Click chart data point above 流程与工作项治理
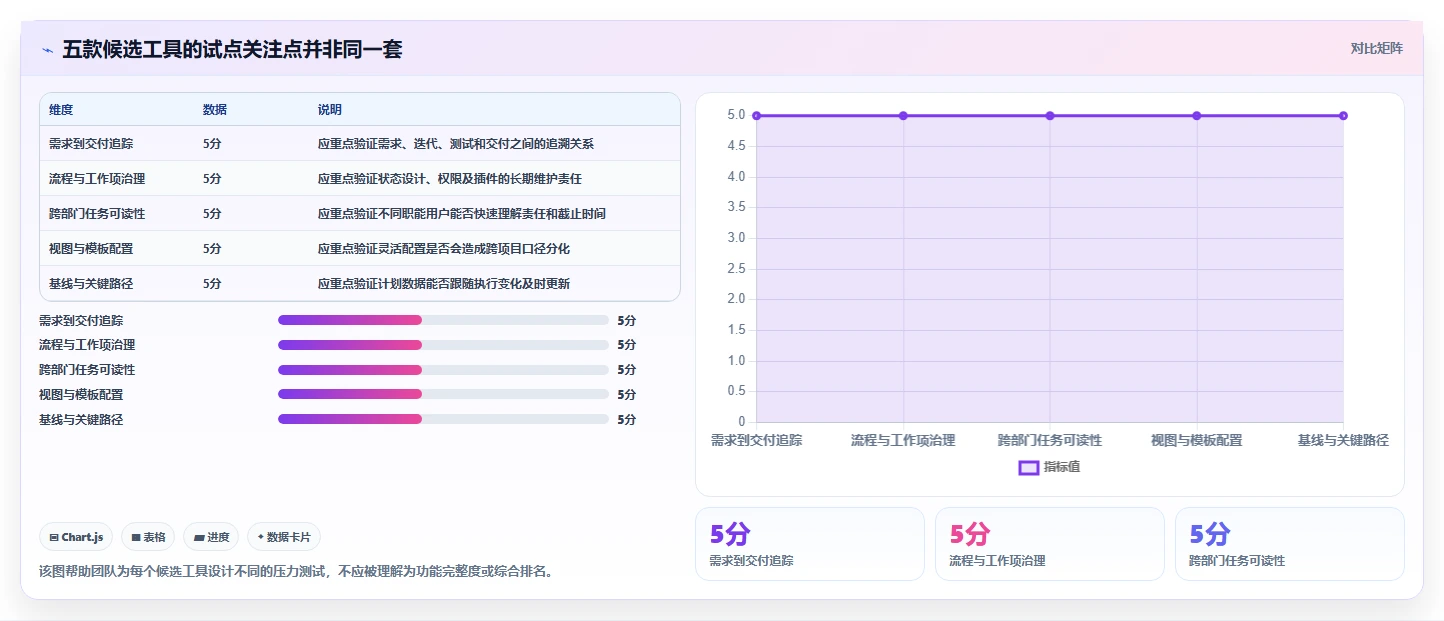The image size is (1444, 621). [903, 116]
